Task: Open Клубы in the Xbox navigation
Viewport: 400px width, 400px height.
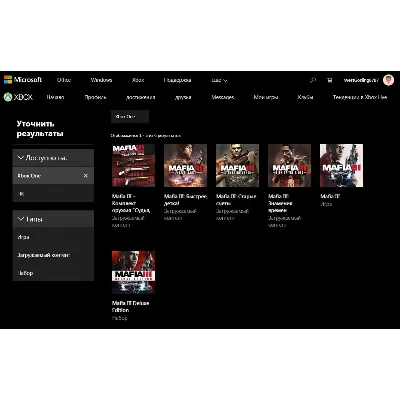Action: click(x=305, y=97)
